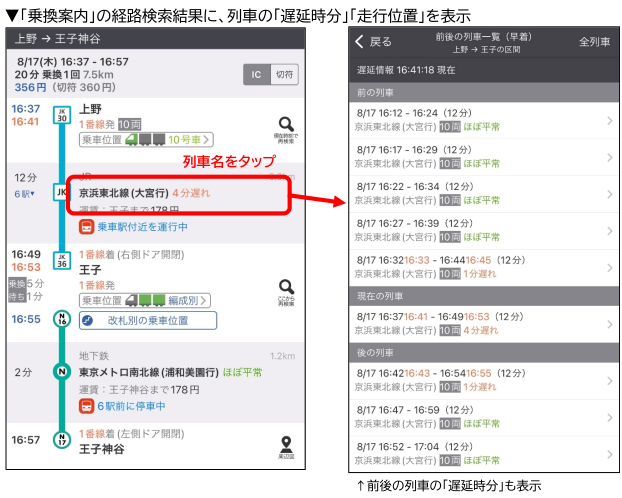Image resolution: width=622 pixels, height=498 pixels.
Task: Switch fare display to 切符
Action: 285,74
